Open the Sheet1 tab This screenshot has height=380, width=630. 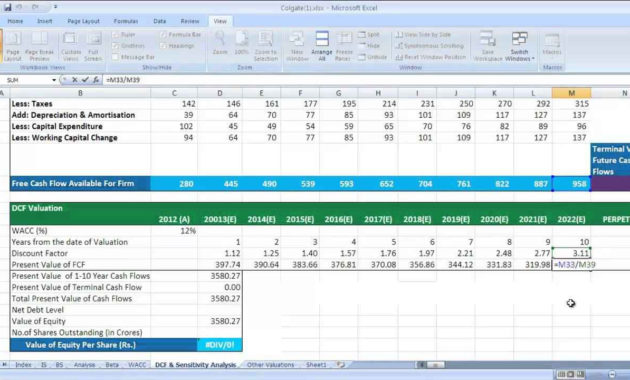click(316, 365)
